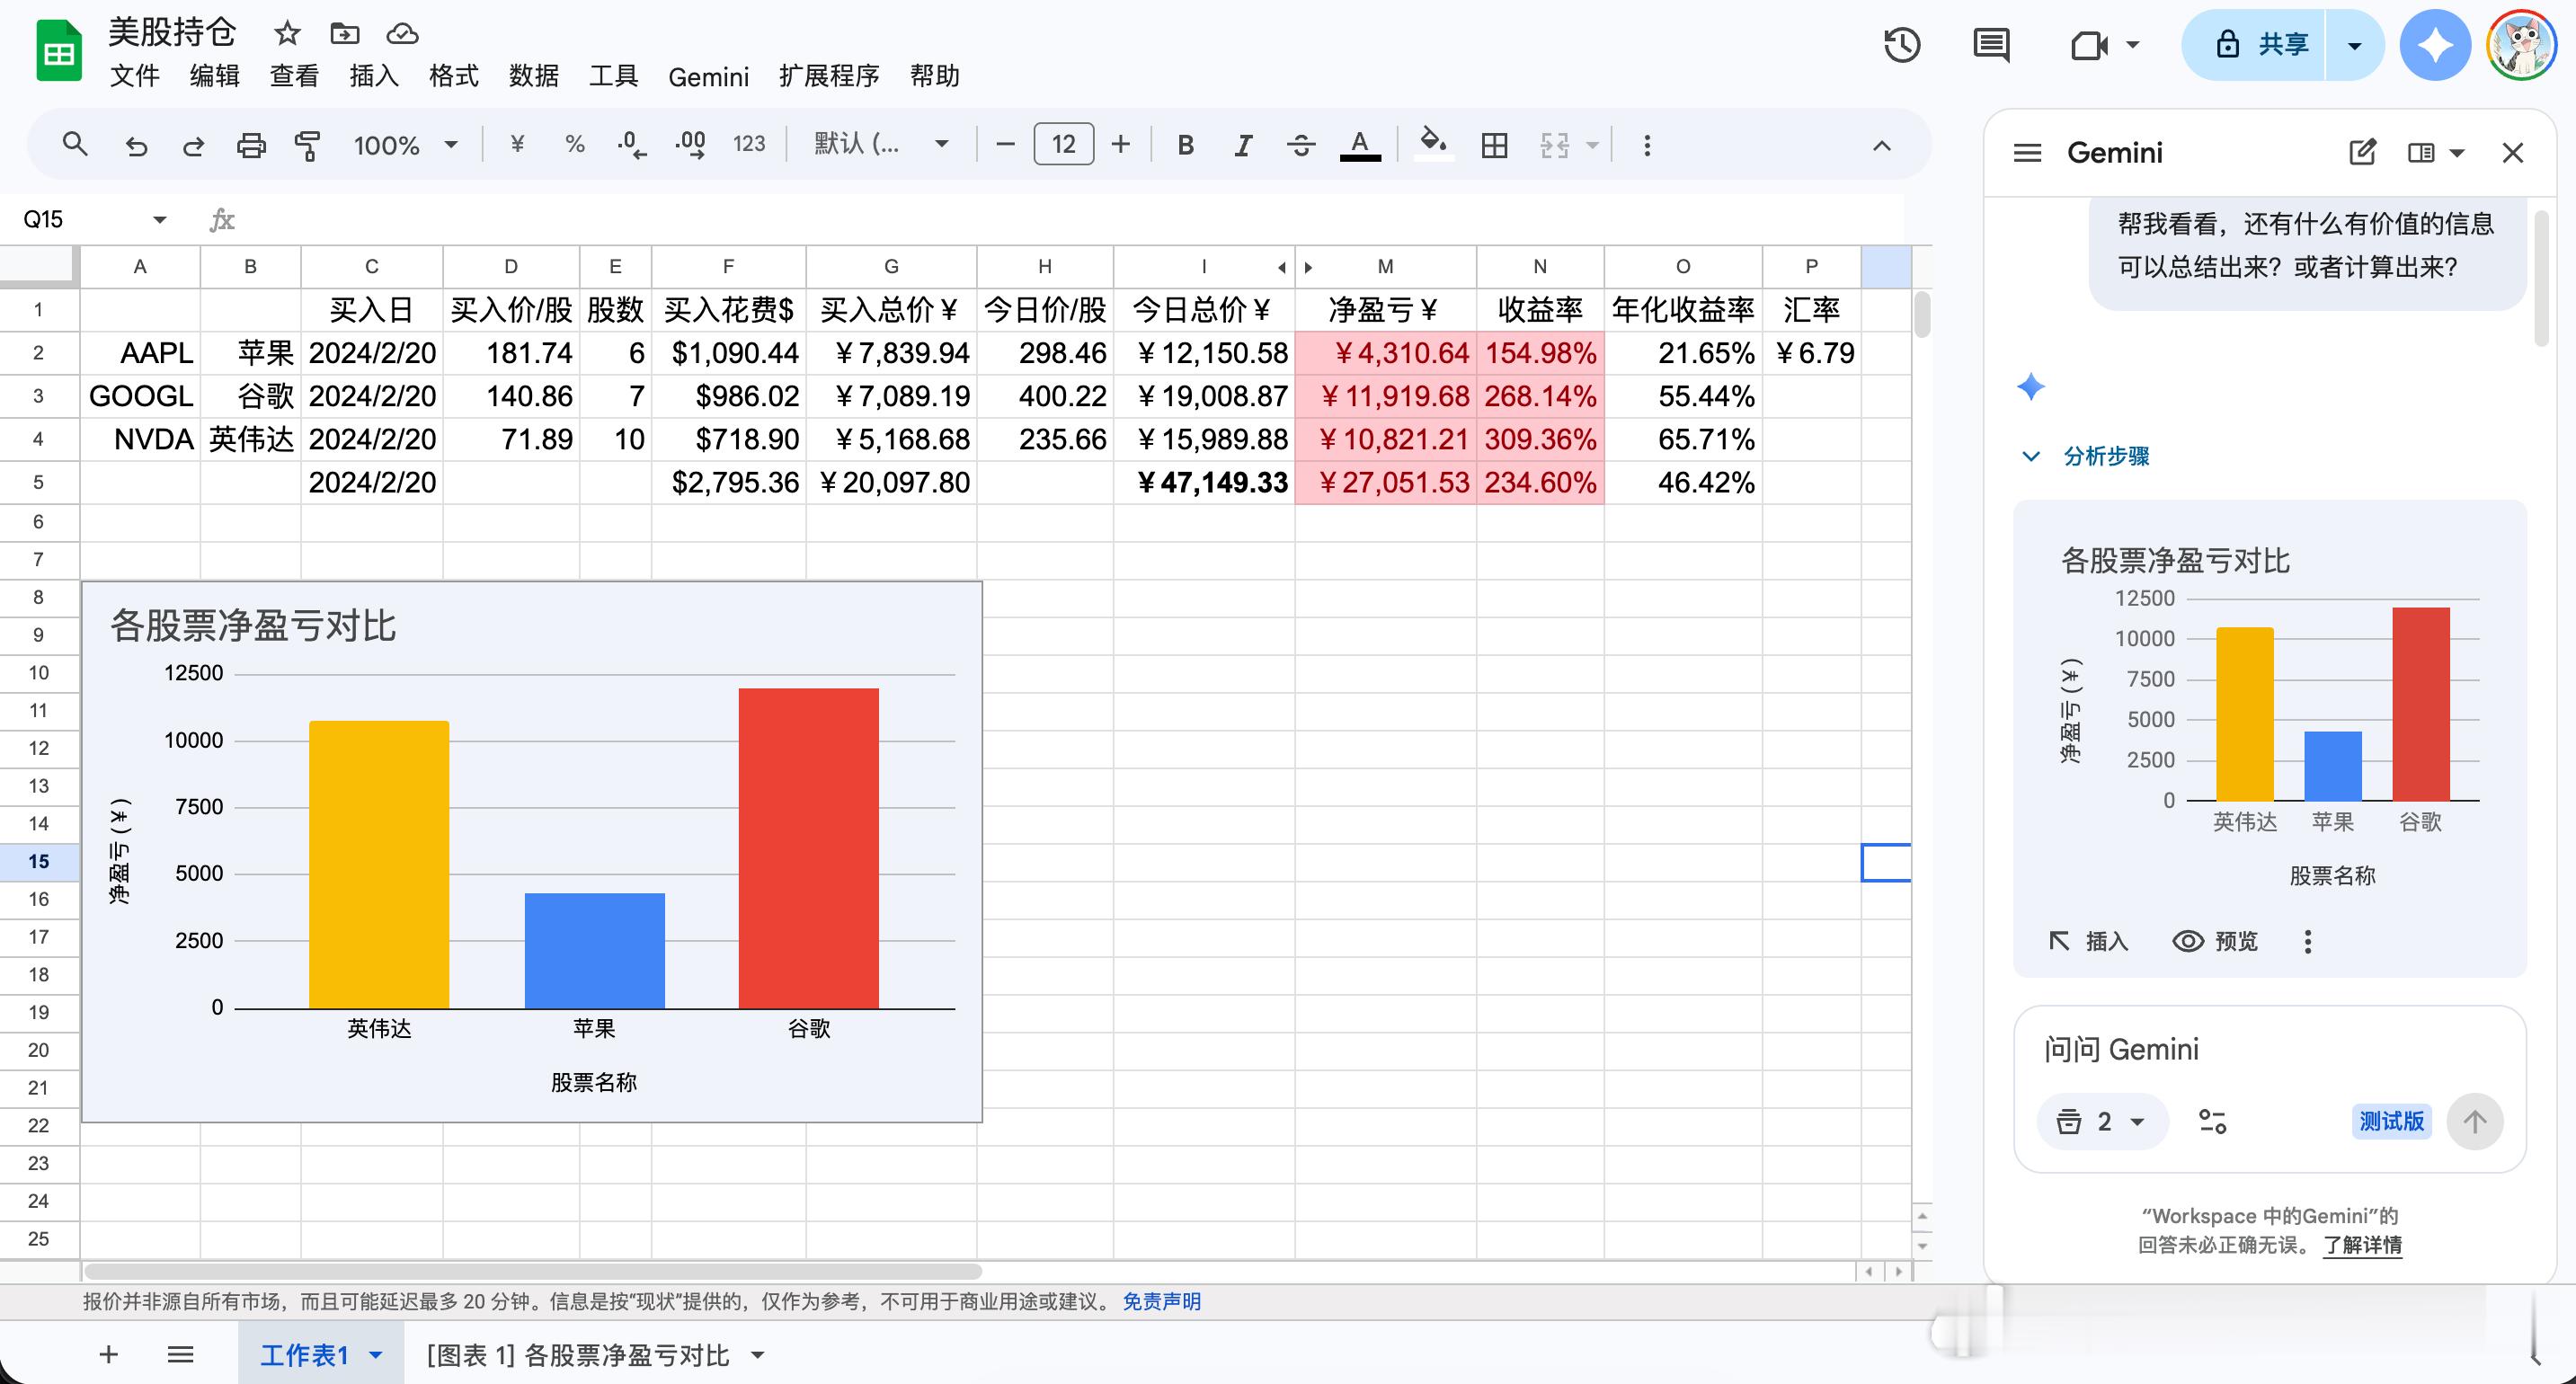Increase decimal places
The width and height of the screenshot is (2576, 1384).
click(x=690, y=145)
